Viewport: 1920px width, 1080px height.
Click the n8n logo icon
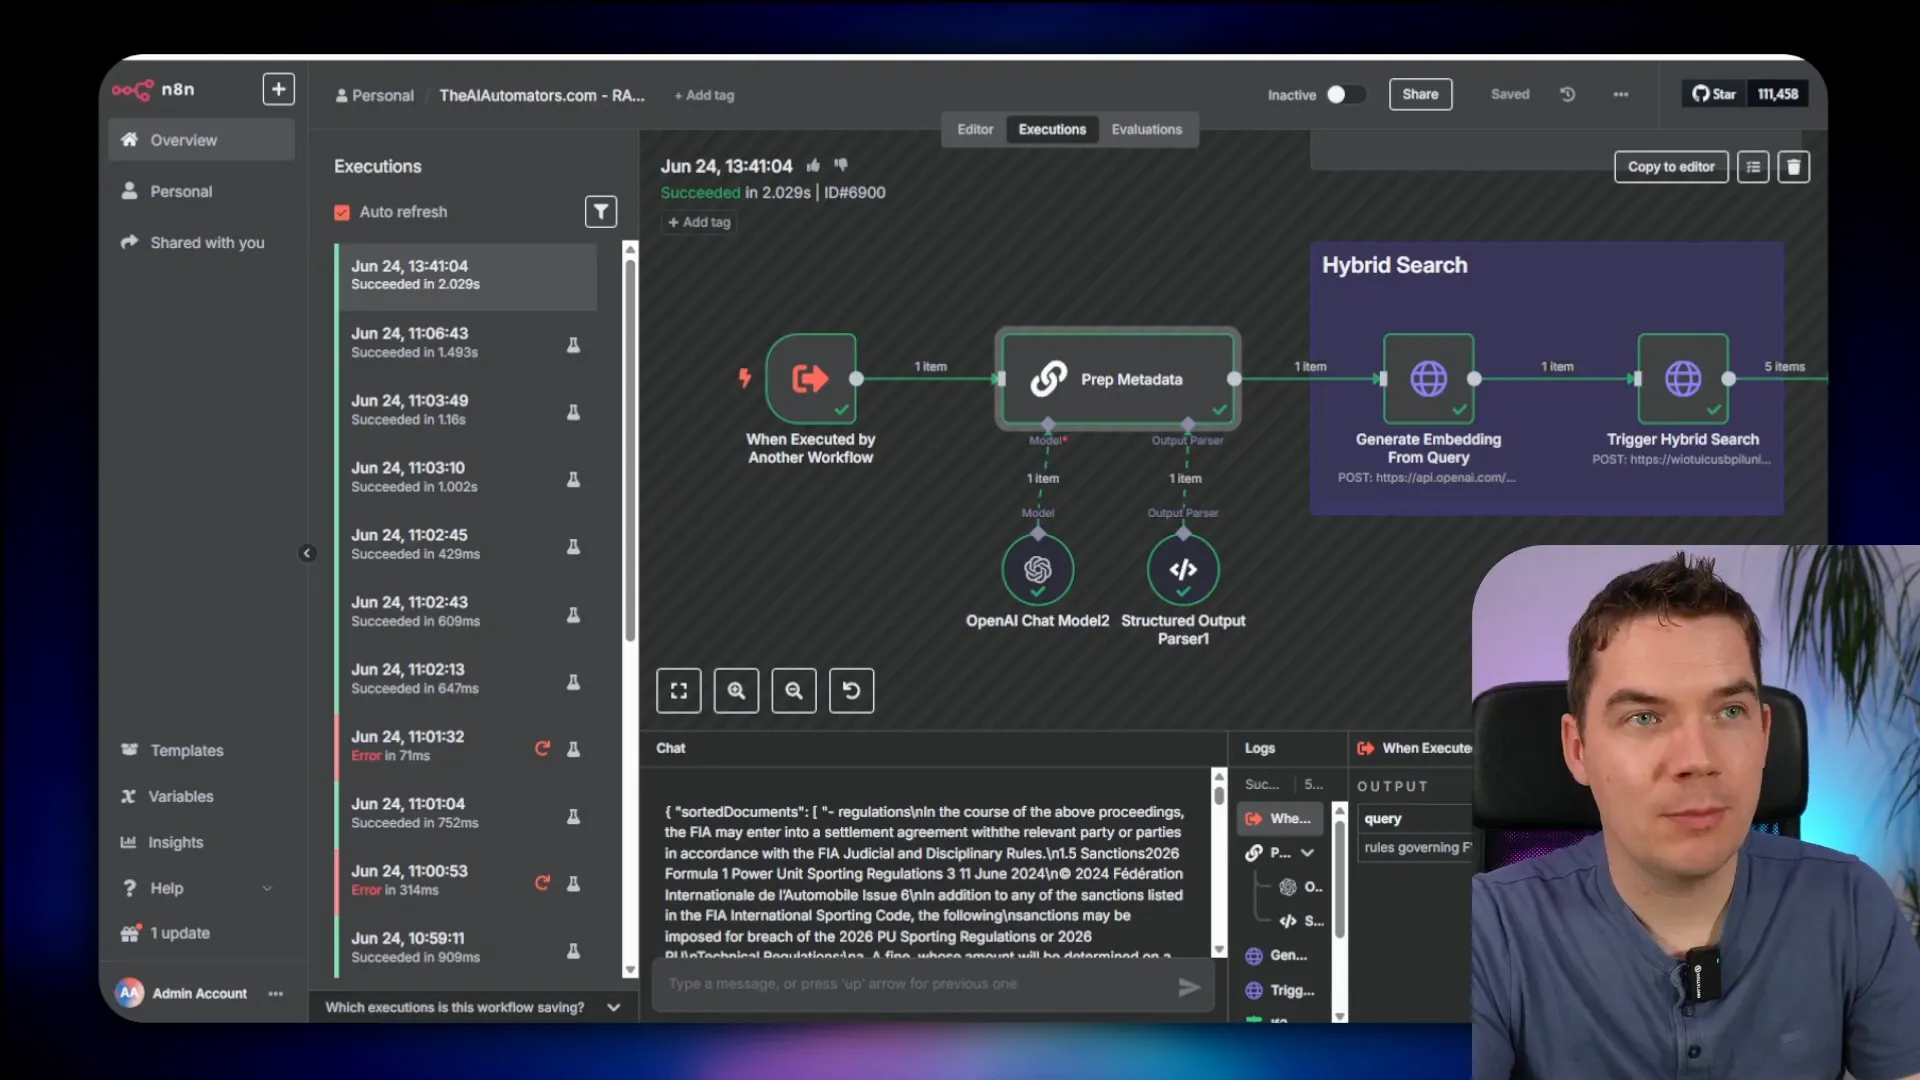(x=132, y=89)
